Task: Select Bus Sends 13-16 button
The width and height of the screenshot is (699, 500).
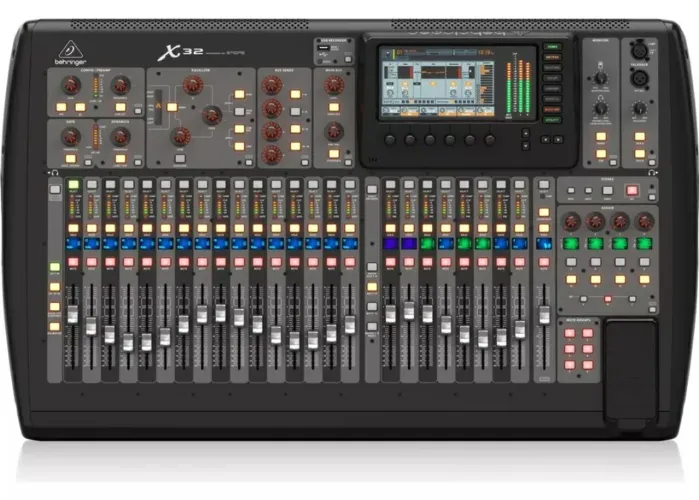Action: tap(295, 146)
